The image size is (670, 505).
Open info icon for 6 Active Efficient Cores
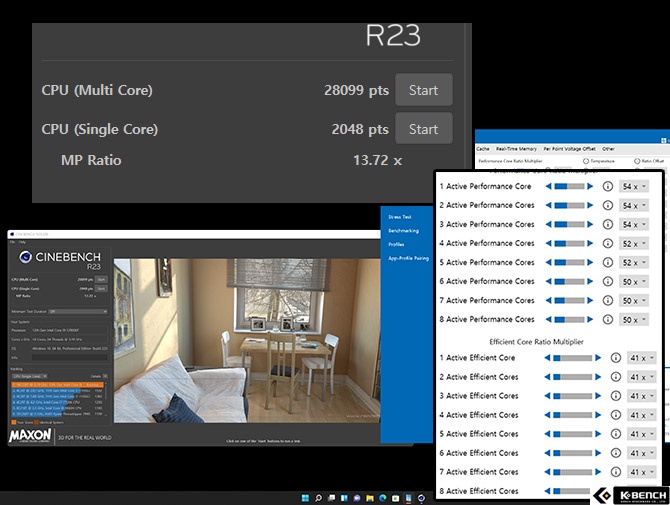[615, 453]
